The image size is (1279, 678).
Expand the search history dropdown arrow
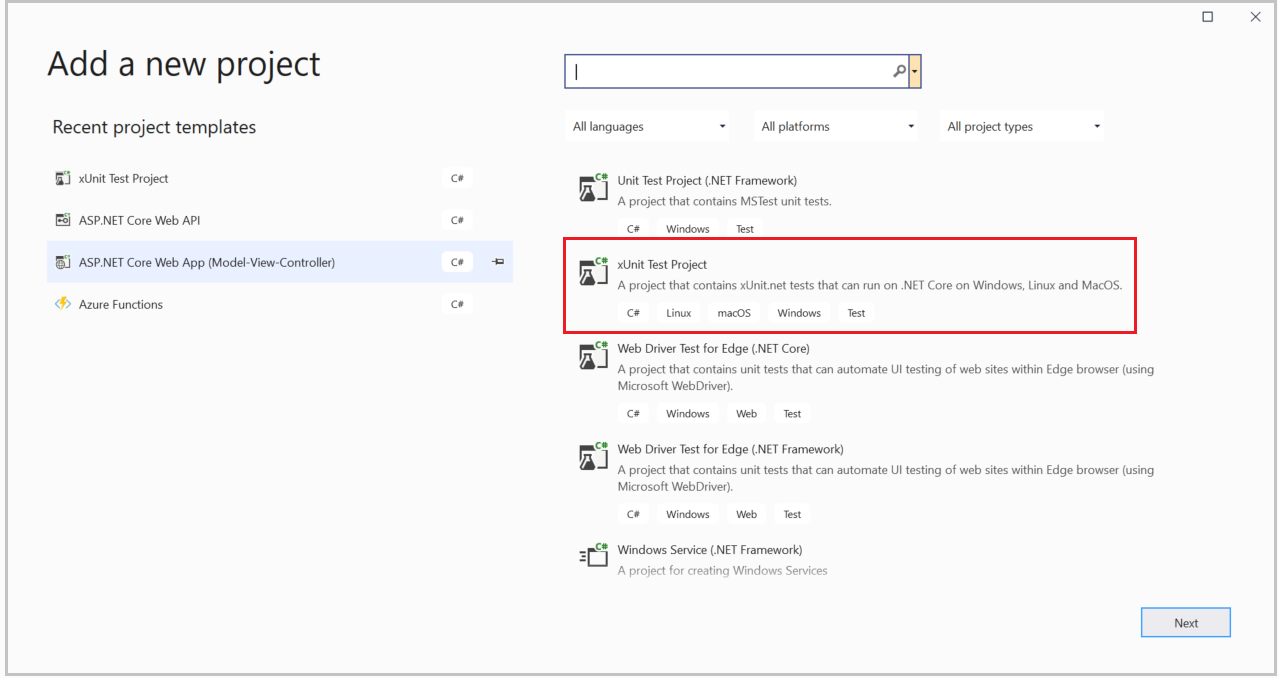point(915,71)
